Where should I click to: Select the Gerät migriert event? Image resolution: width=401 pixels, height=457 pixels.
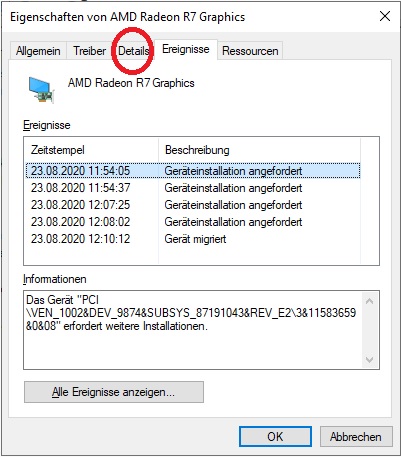(193, 239)
